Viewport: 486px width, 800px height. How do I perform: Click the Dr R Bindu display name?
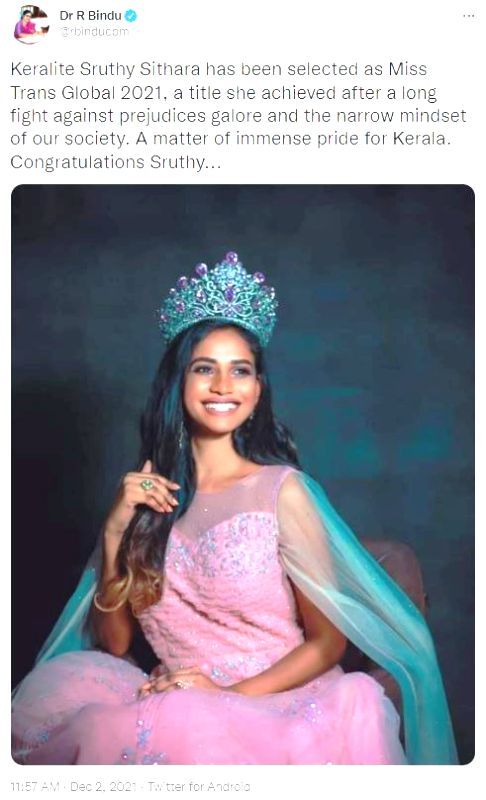coord(90,16)
